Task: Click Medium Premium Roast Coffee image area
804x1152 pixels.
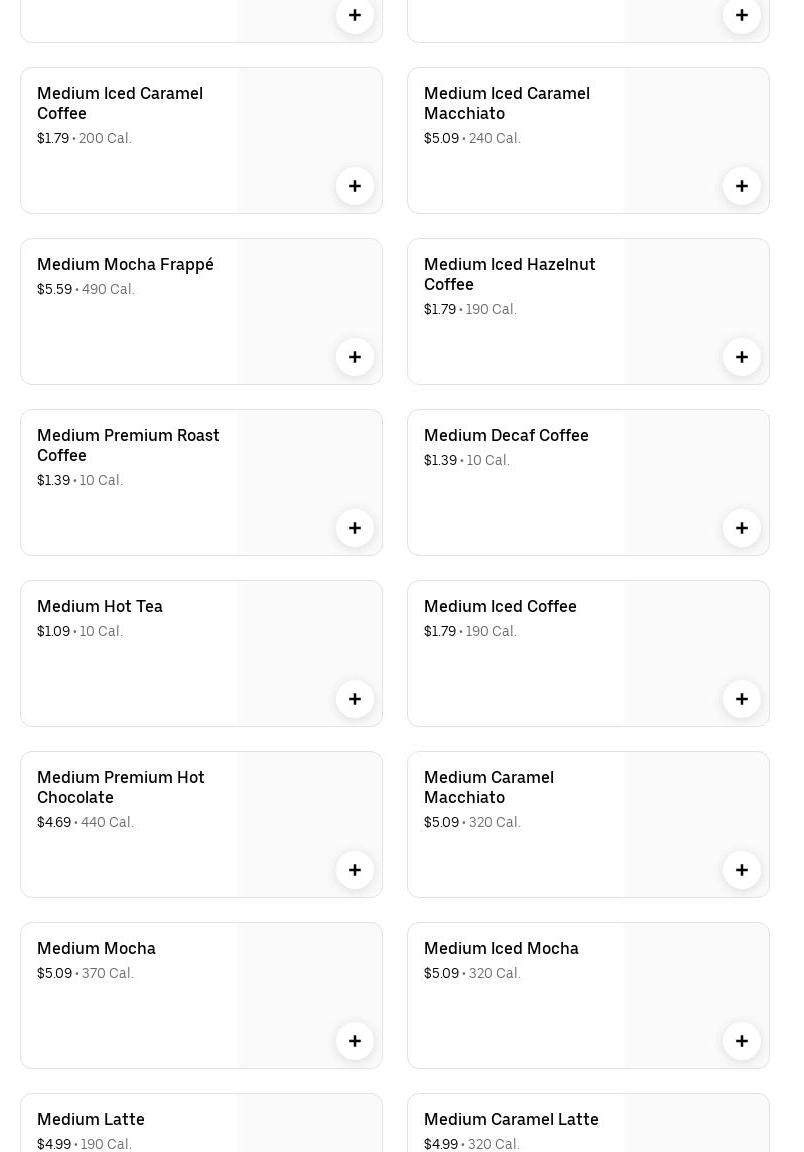Action: (x=309, y=470)
